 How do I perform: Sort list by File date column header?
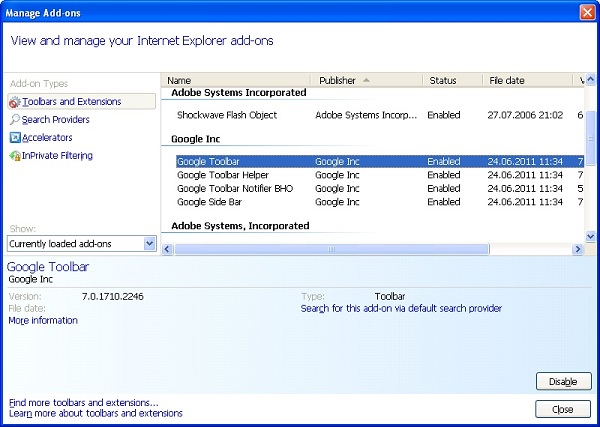[x=528, y=80]
